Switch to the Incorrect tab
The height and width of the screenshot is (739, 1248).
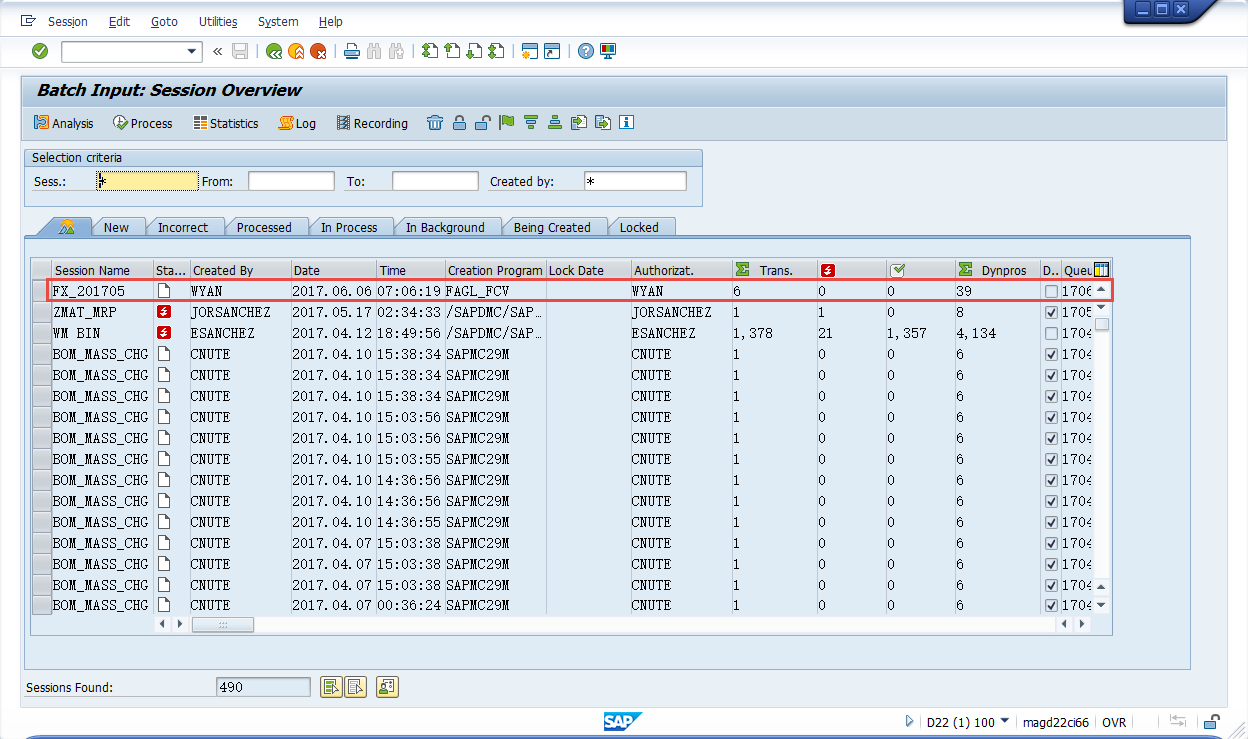[x=183, y=227]
